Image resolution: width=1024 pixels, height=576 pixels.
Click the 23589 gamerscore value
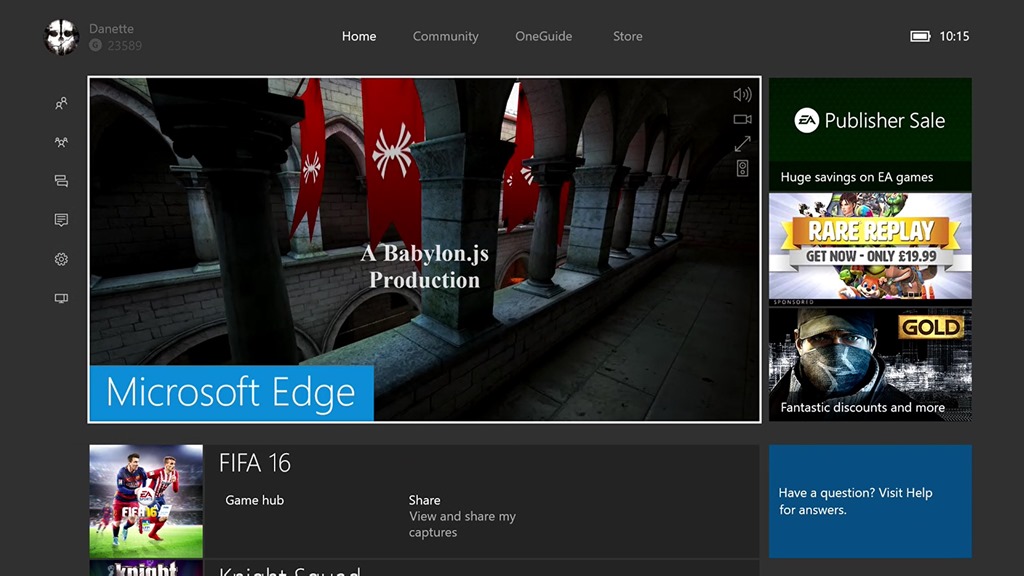[125, 46]
